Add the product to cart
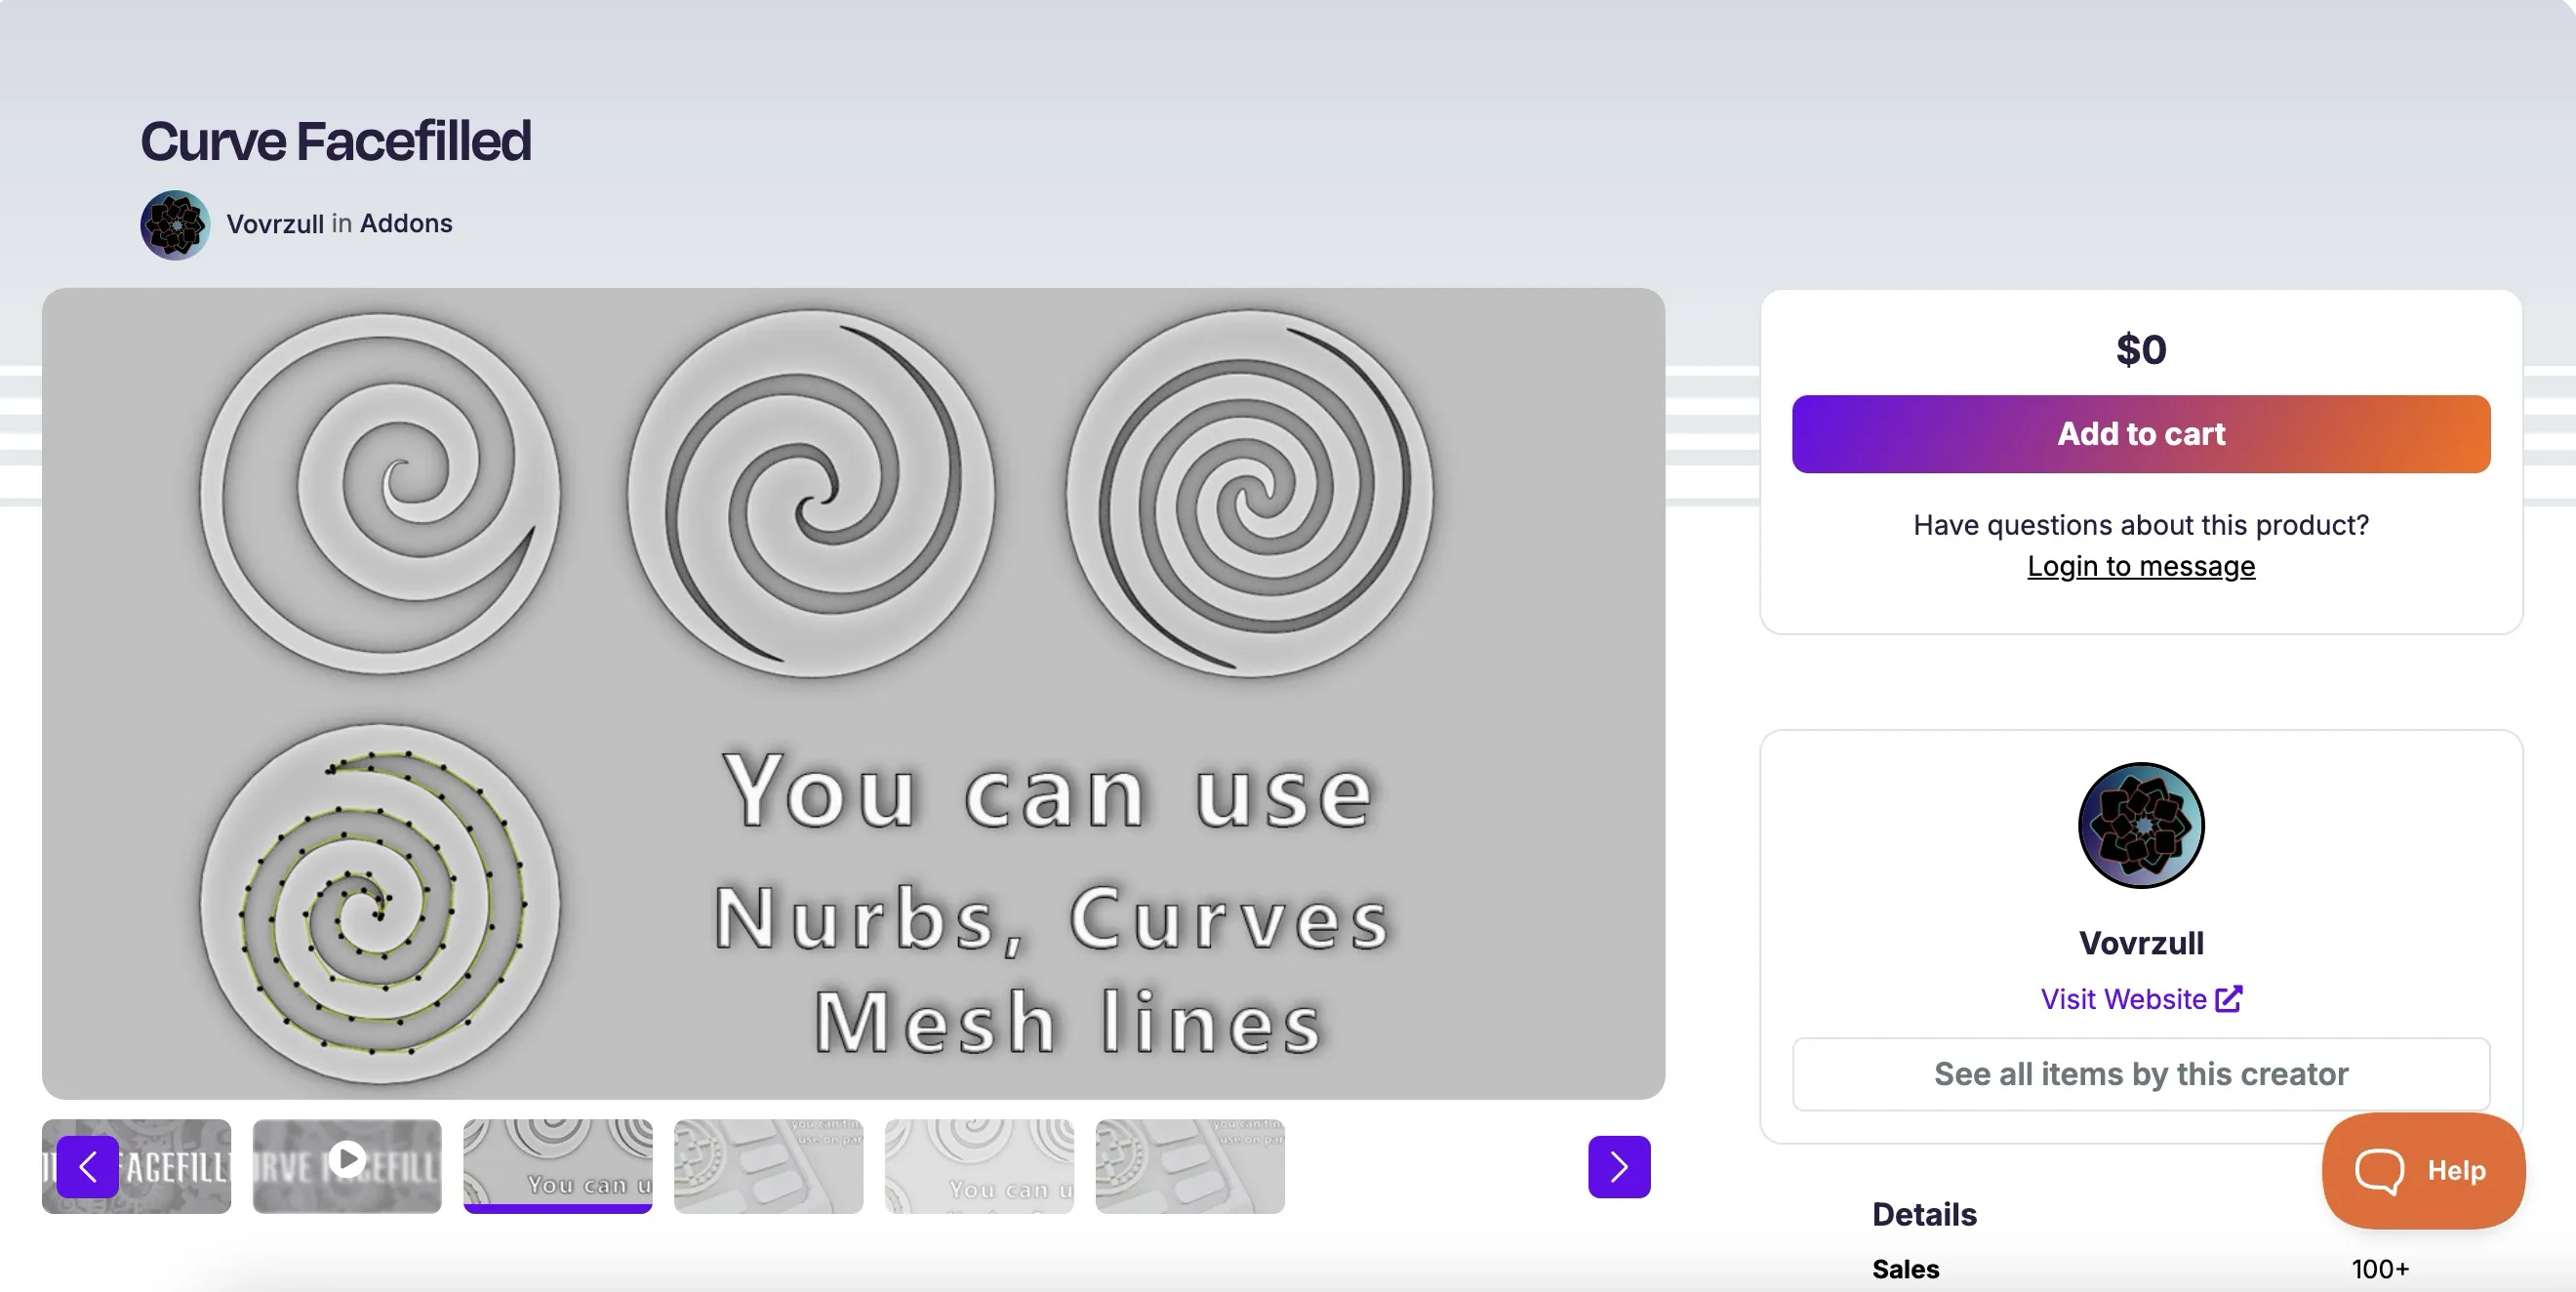 [2140, 434]
